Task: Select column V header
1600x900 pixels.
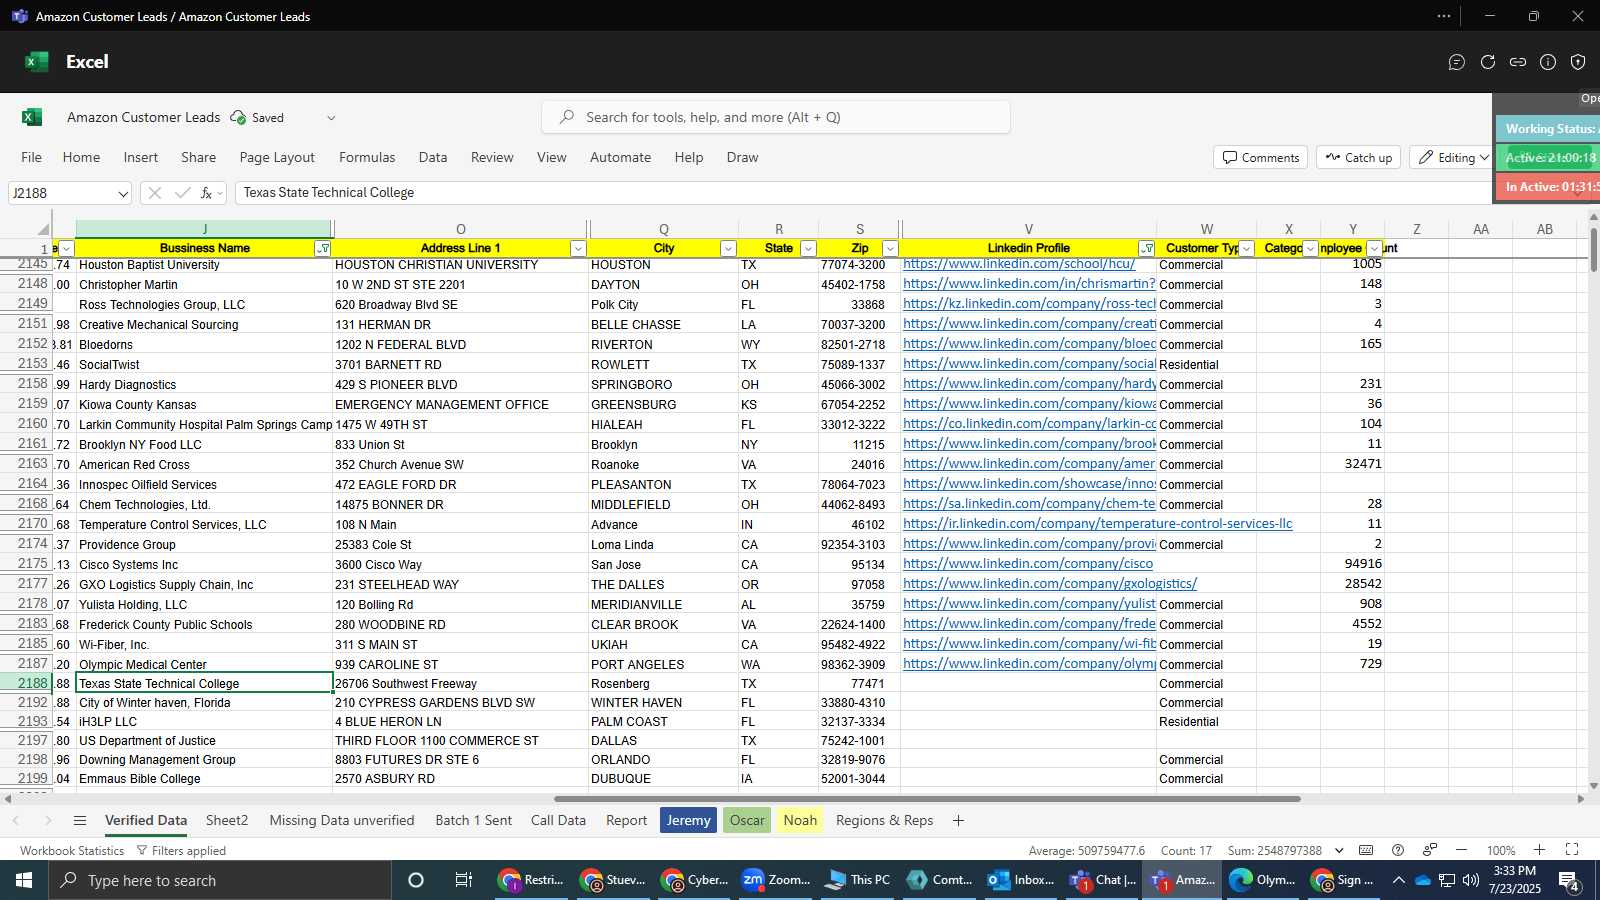Action: point(1028,229)
